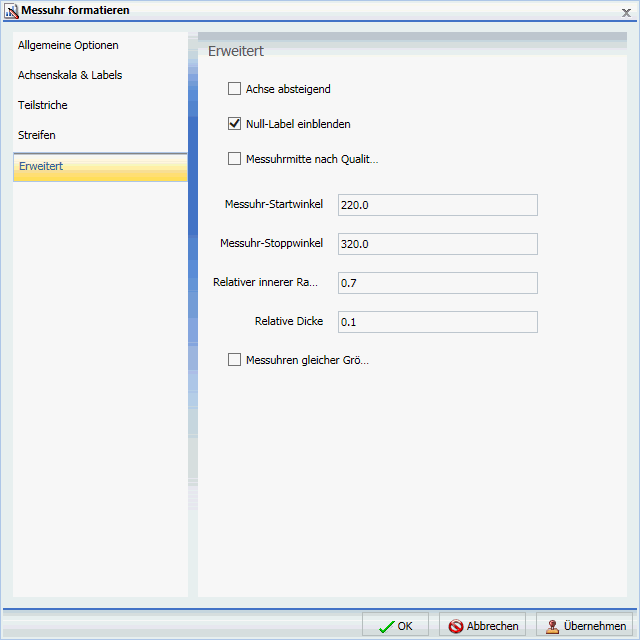Click the Messuhr formatieren title icon

click(x=11, y=11)
